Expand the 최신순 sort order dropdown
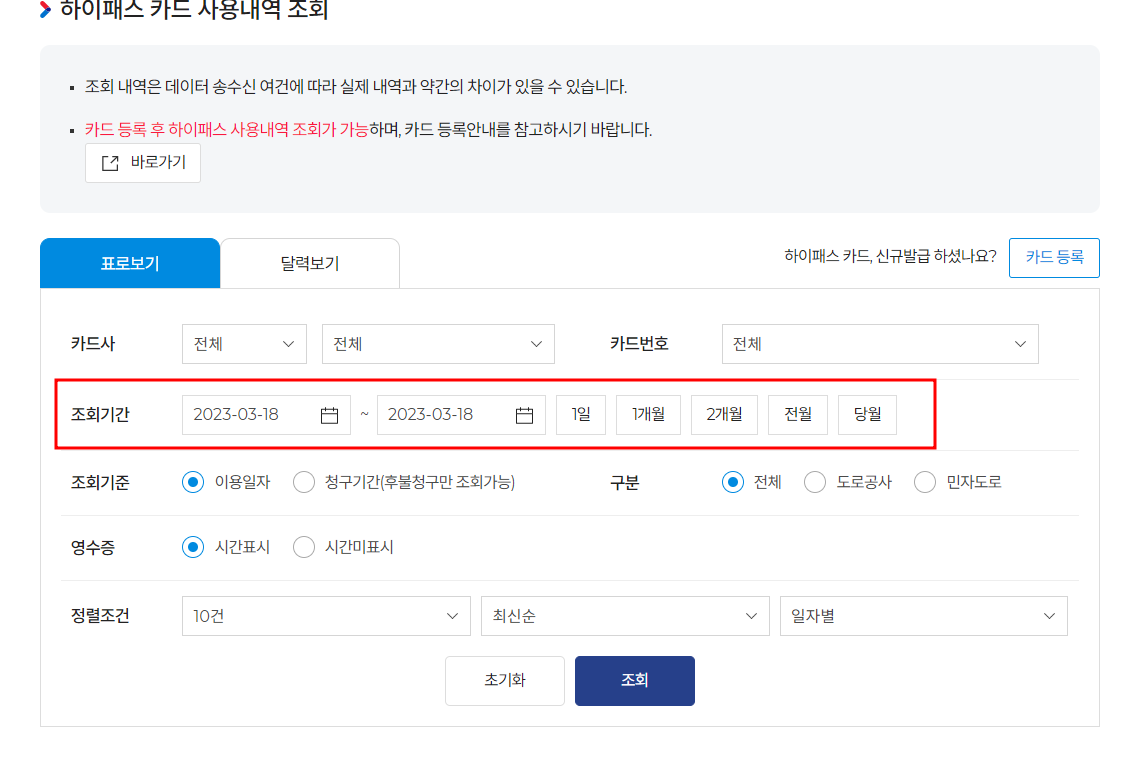Viewport: 1144px width, 760px height. coord(625,615)
